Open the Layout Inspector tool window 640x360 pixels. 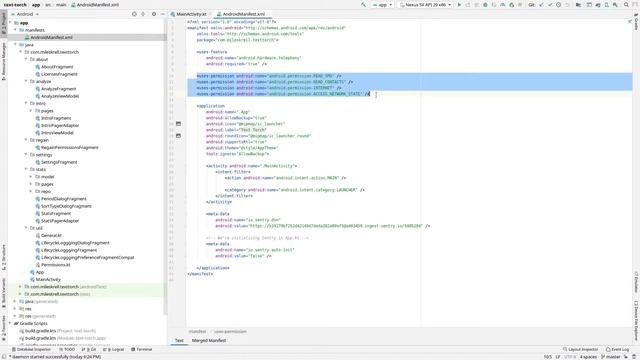click(580, 349)
